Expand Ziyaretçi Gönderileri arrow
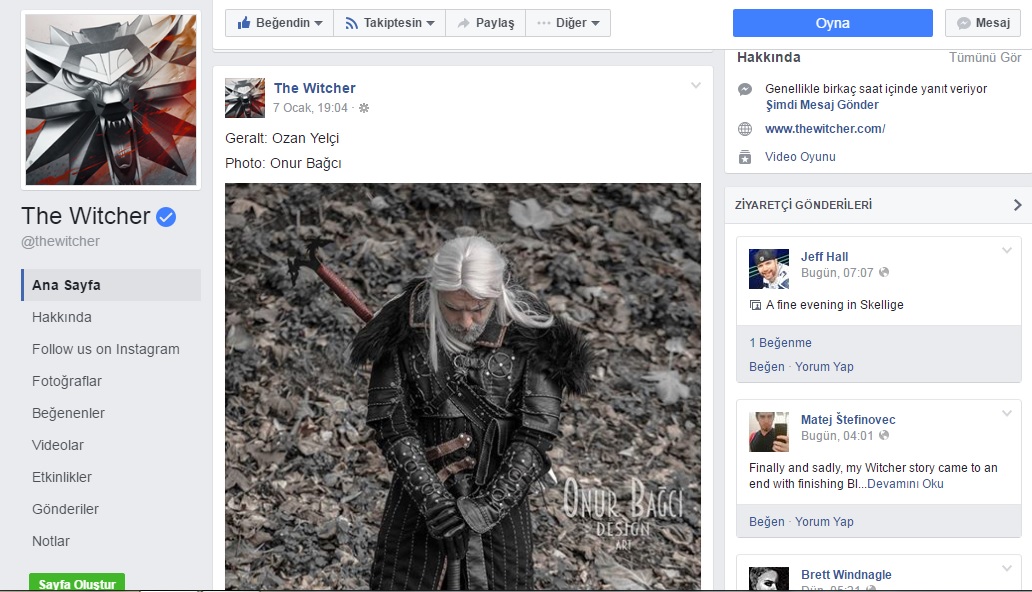 1018,205
